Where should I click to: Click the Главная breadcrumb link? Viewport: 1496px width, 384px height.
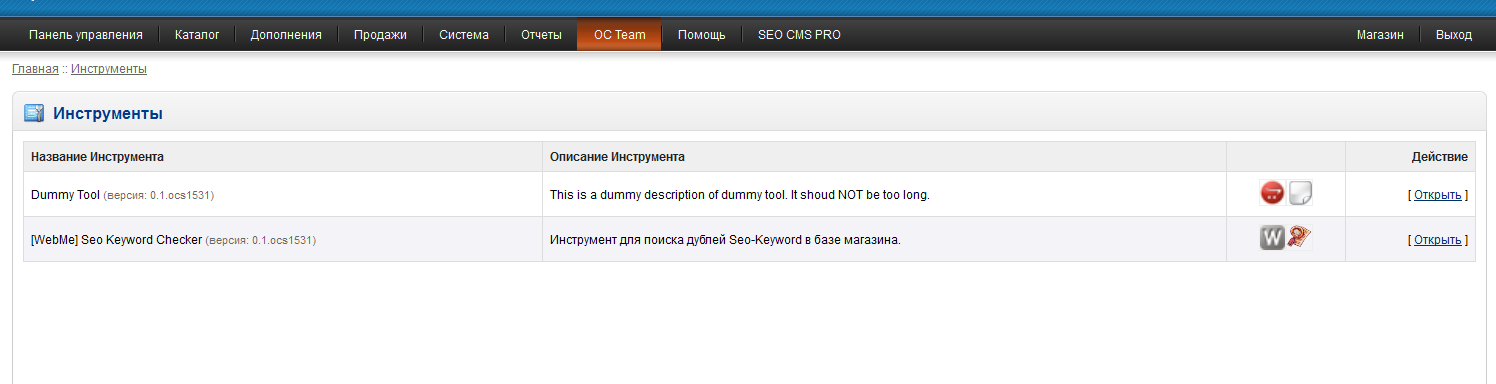pyautogui.click(x=35, y=69)
